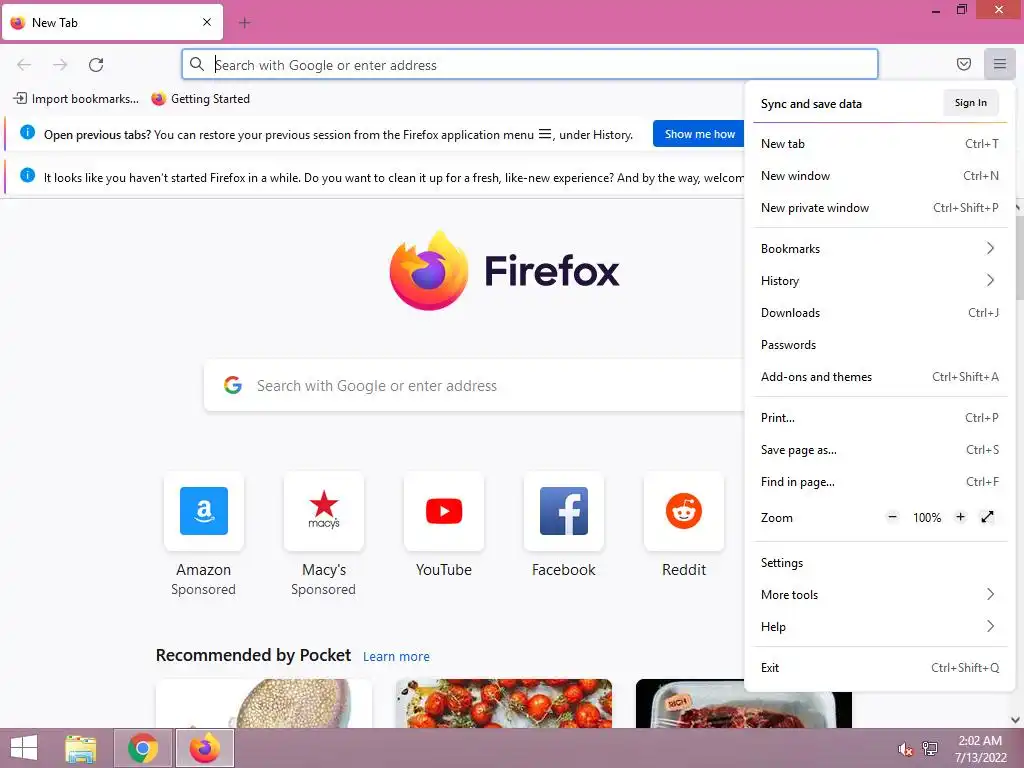Click the page scrollbar down arrow

click(x=1016, y=720)
